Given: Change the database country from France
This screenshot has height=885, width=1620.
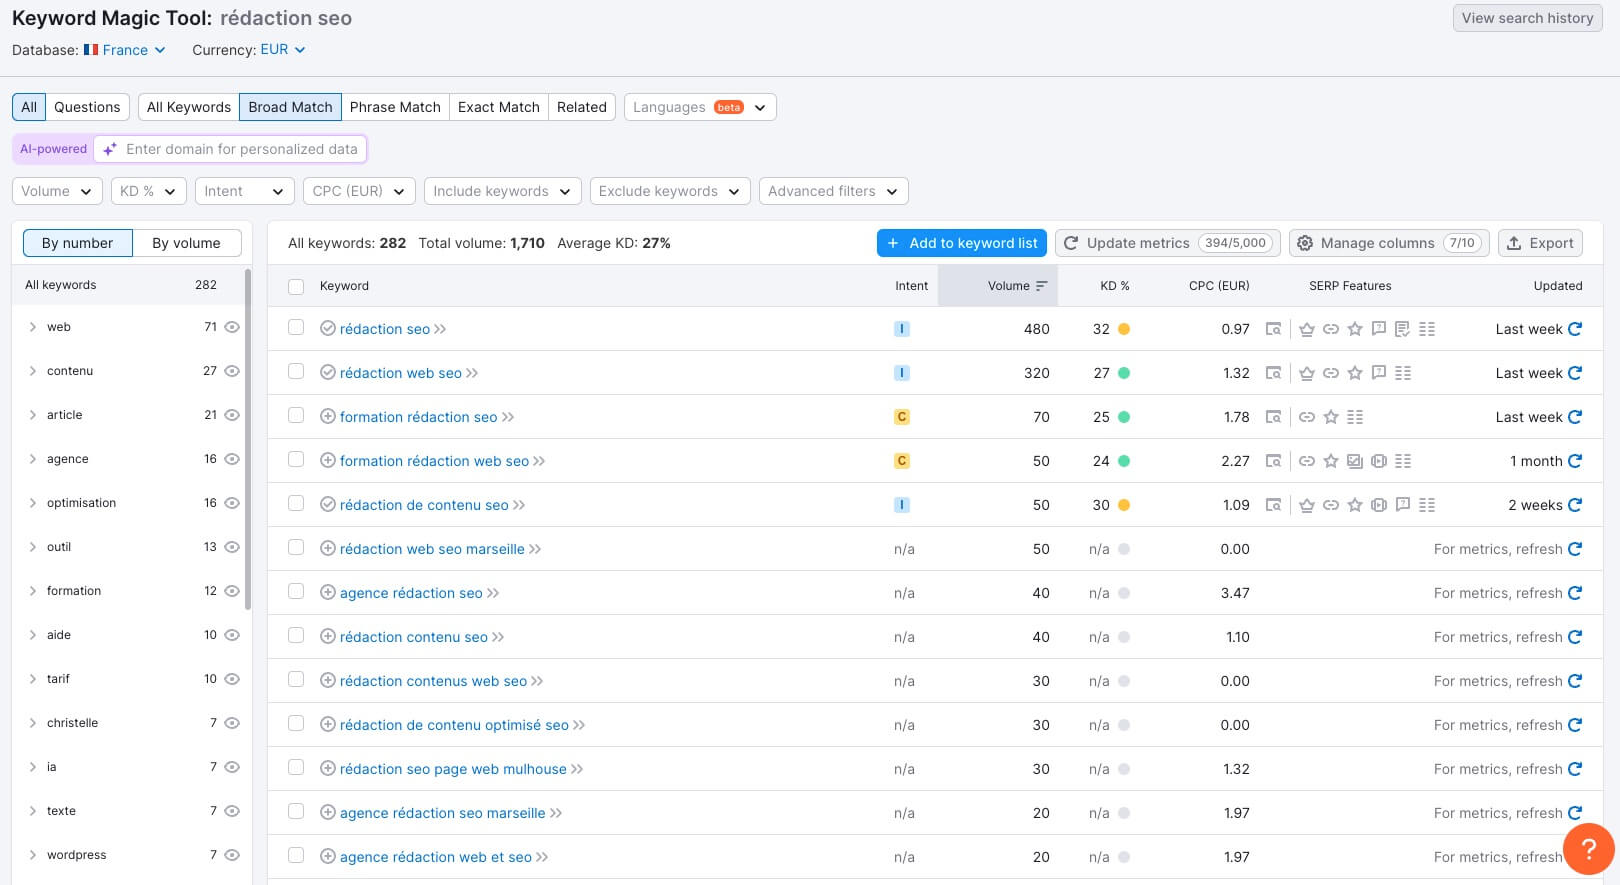Looking at the screenshot, I should [x=125, y=50].
